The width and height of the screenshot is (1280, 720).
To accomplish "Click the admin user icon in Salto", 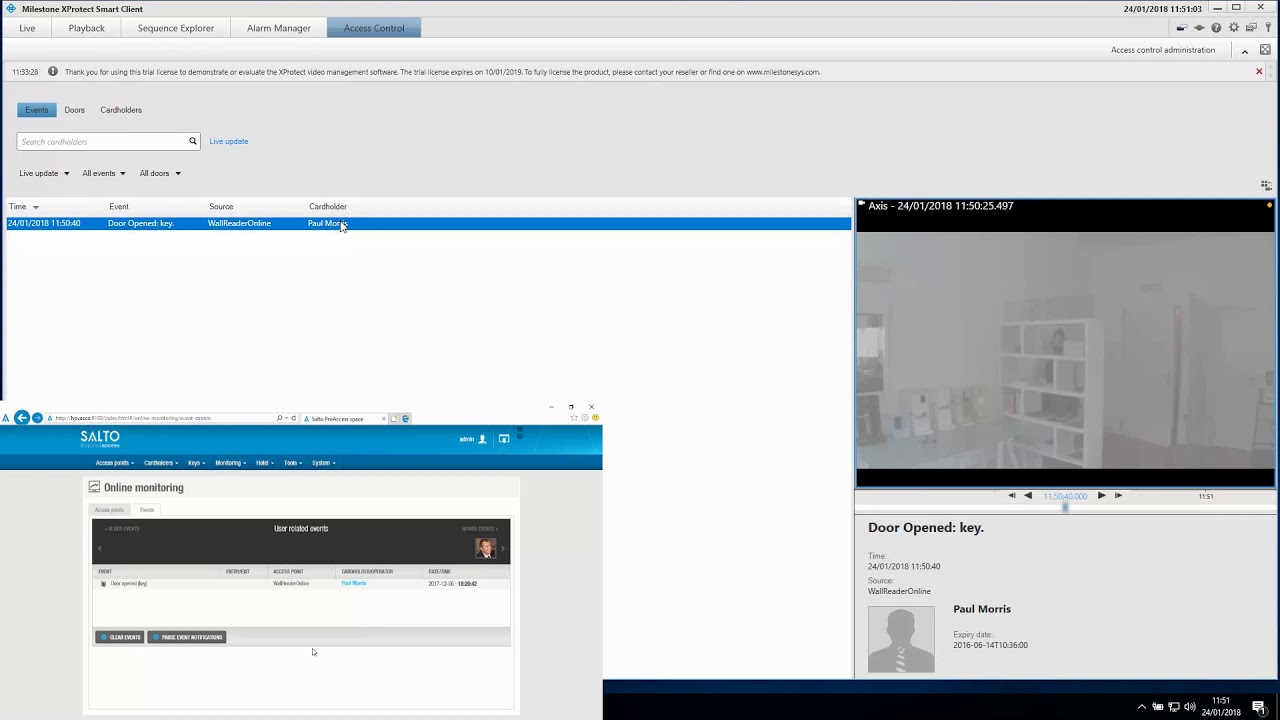I will coord(482,439).
